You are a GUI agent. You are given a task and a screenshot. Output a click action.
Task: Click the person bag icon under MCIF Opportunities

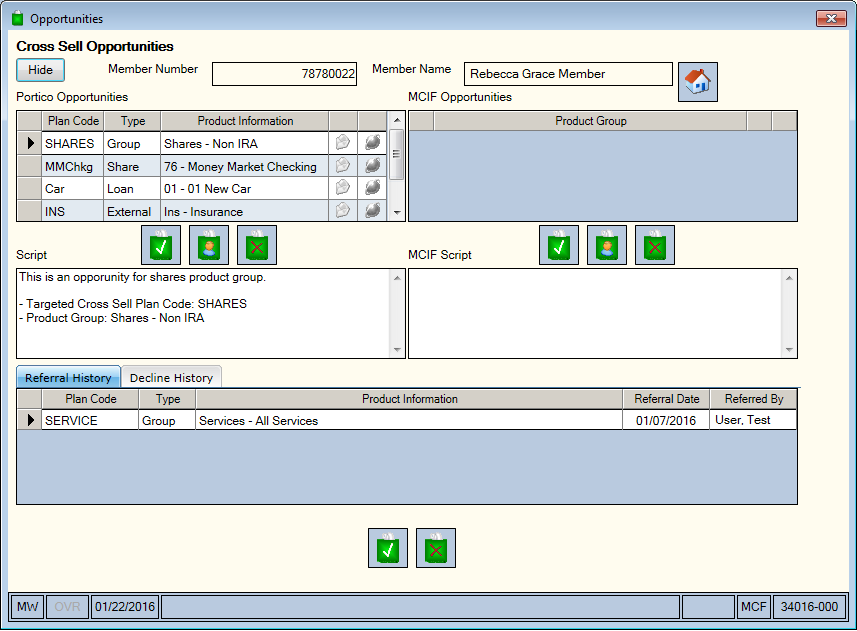coord(607,245)
